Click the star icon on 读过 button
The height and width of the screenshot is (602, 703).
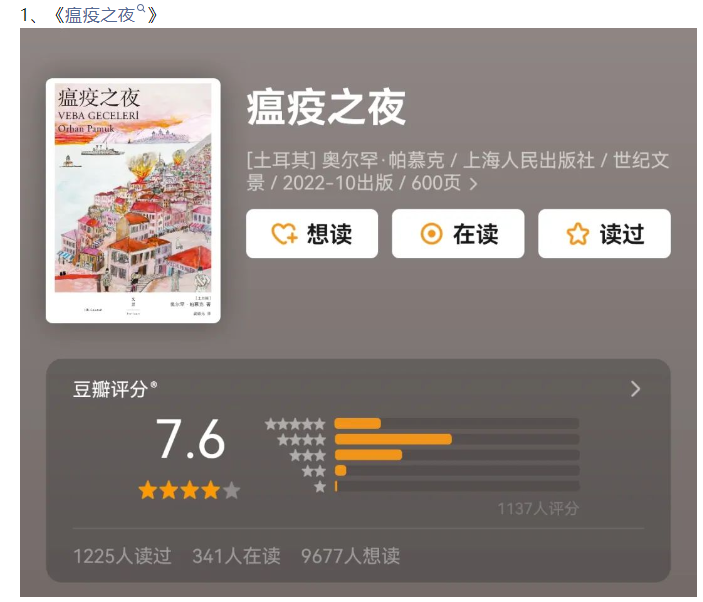(x=577, y=234)
